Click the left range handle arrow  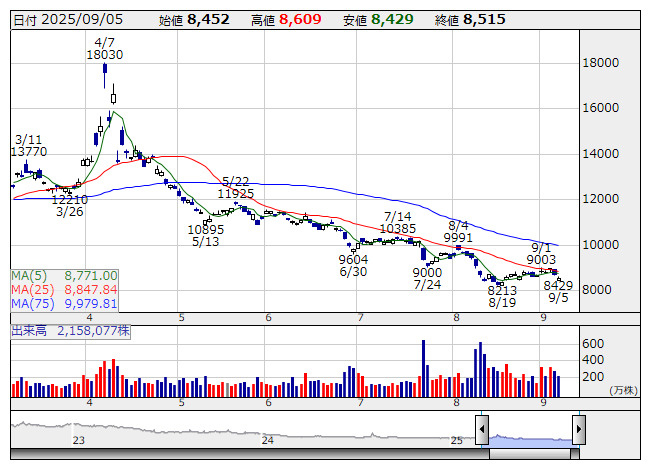[482, 429]
